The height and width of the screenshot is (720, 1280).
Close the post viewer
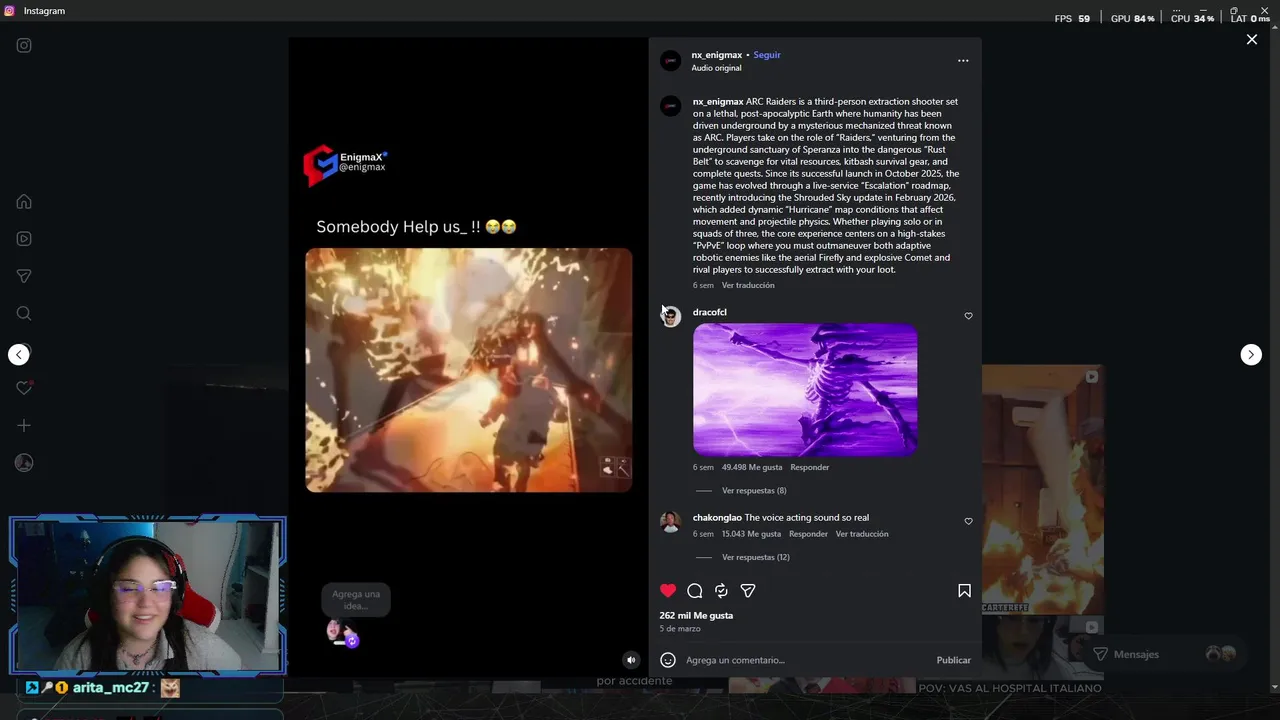point(1251,39)
